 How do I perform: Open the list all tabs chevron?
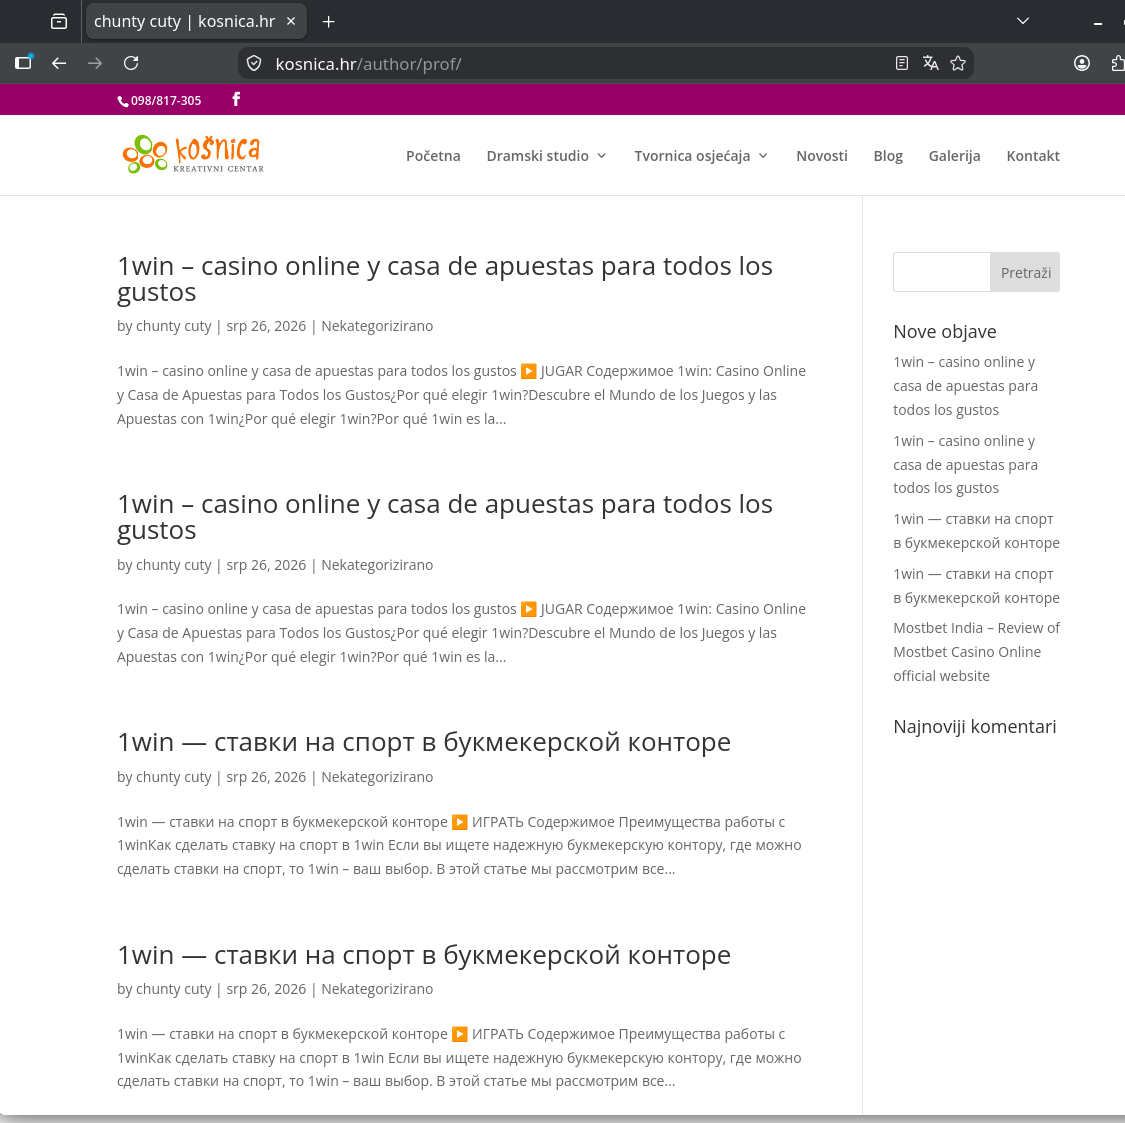click(1023, 21)
